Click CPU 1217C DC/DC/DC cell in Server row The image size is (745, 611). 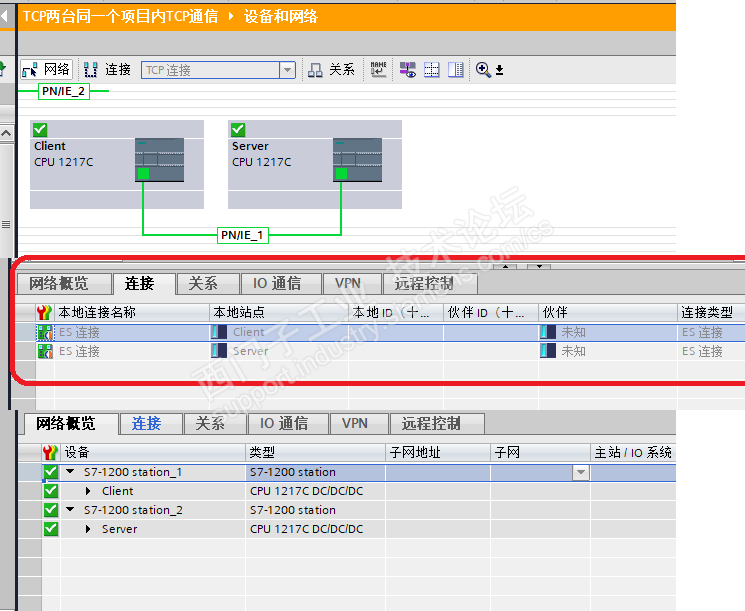pos(315,529)
